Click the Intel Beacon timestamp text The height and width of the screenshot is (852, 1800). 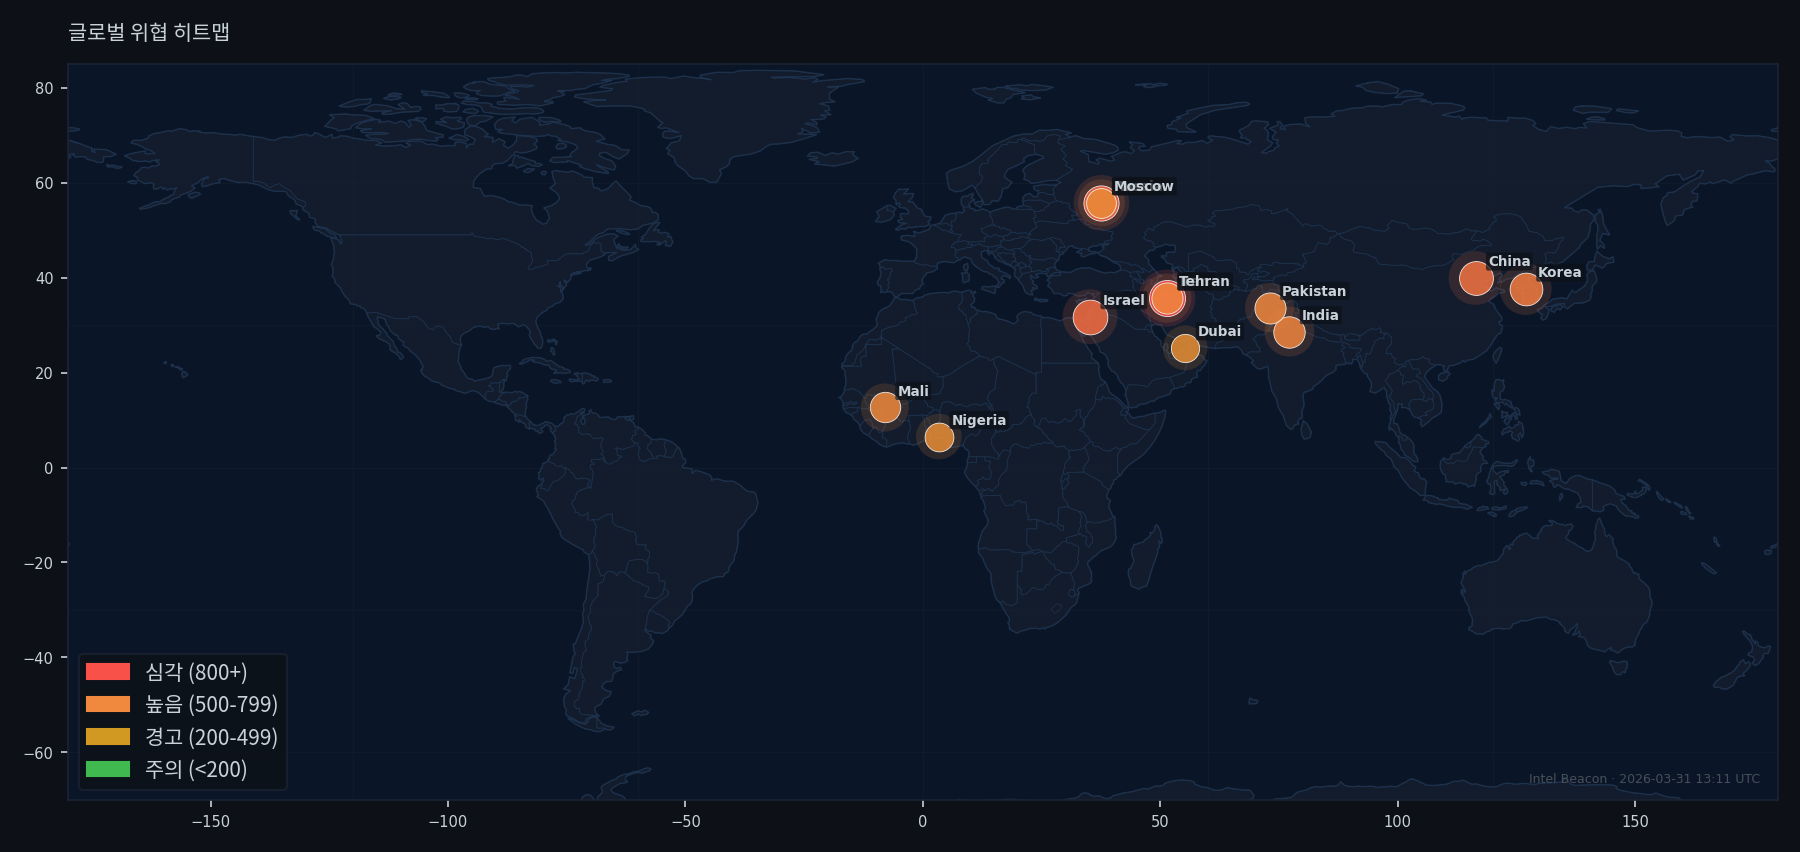tap(1644, 779)
